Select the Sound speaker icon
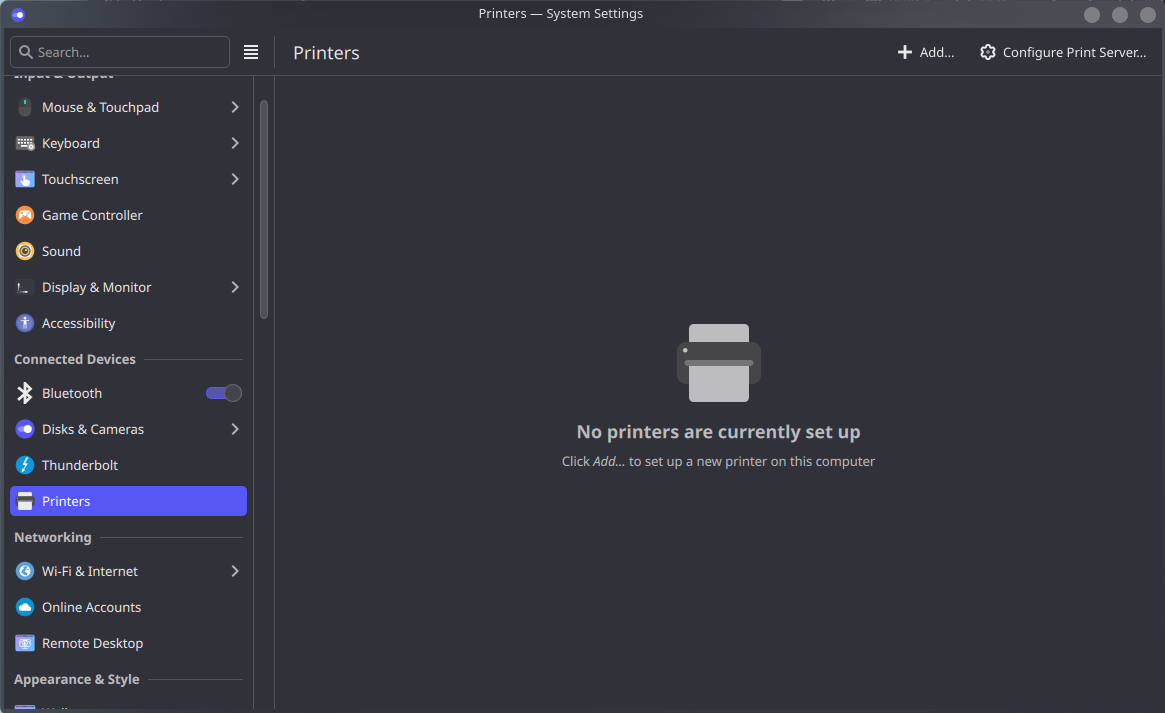Viewport: 1165px width, 713px height. (x=25, y=251)
